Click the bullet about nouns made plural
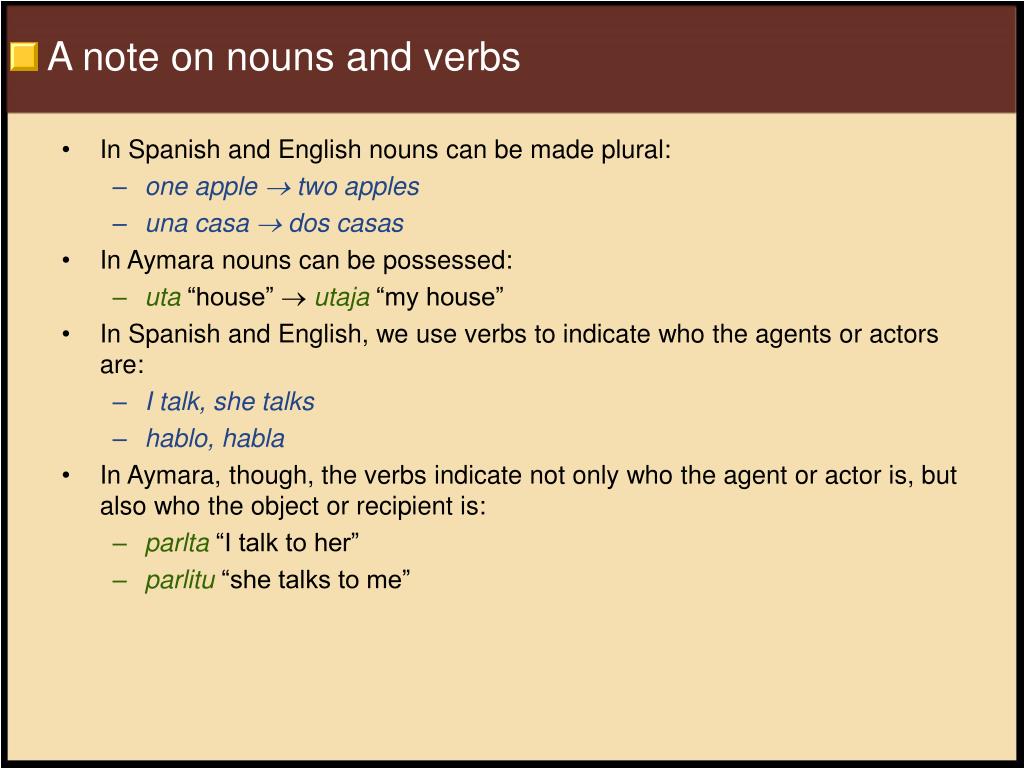 tap(385, 150)
